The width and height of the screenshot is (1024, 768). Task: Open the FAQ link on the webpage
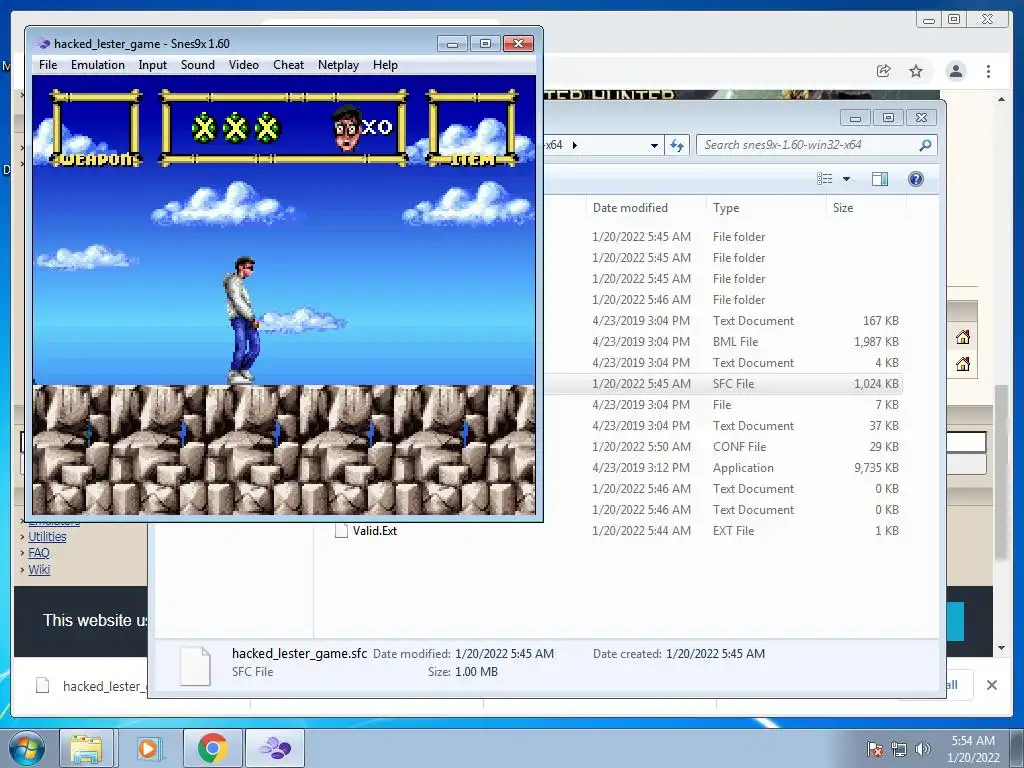point(39,552)
